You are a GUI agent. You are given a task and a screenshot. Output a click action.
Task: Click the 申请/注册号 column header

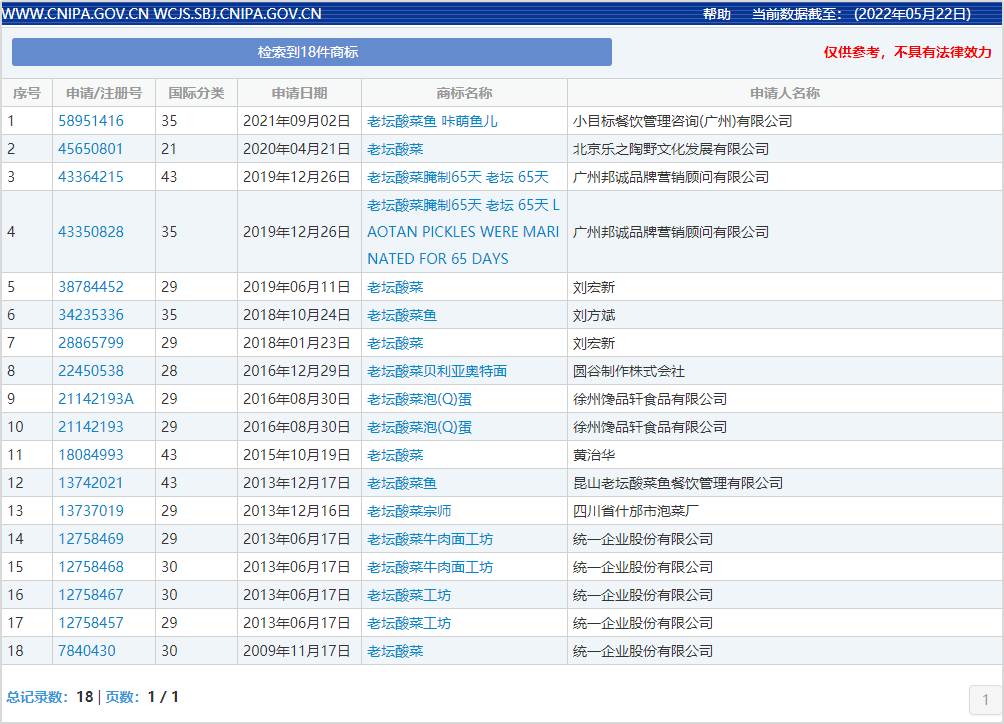[x=104, y=93]
